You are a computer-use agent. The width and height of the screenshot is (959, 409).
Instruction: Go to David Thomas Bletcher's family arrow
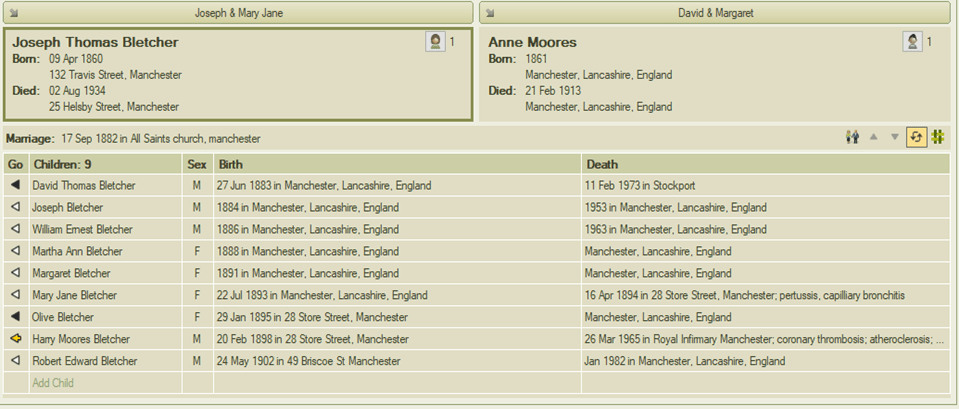[x=15, y=186]
